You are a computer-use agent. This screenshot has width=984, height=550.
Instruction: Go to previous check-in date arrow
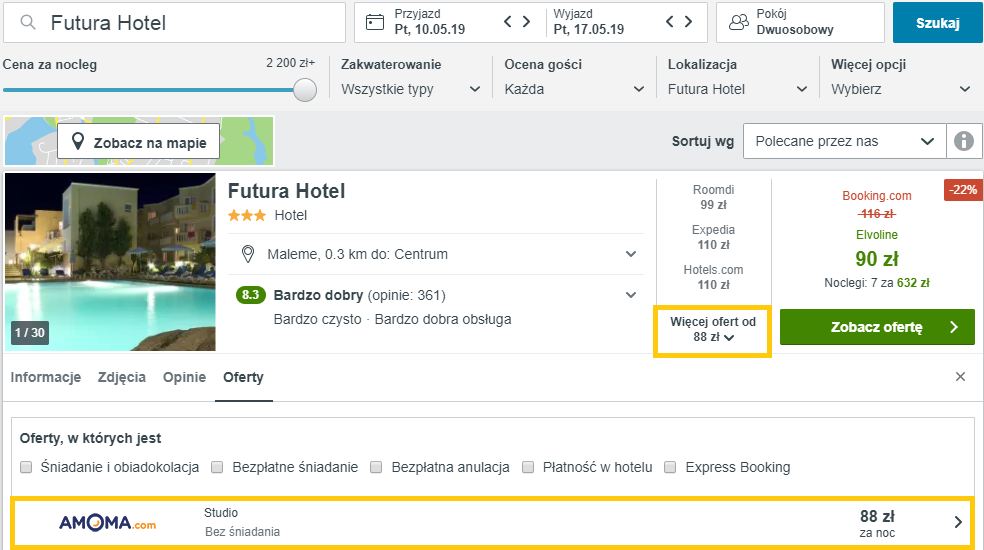508,22
